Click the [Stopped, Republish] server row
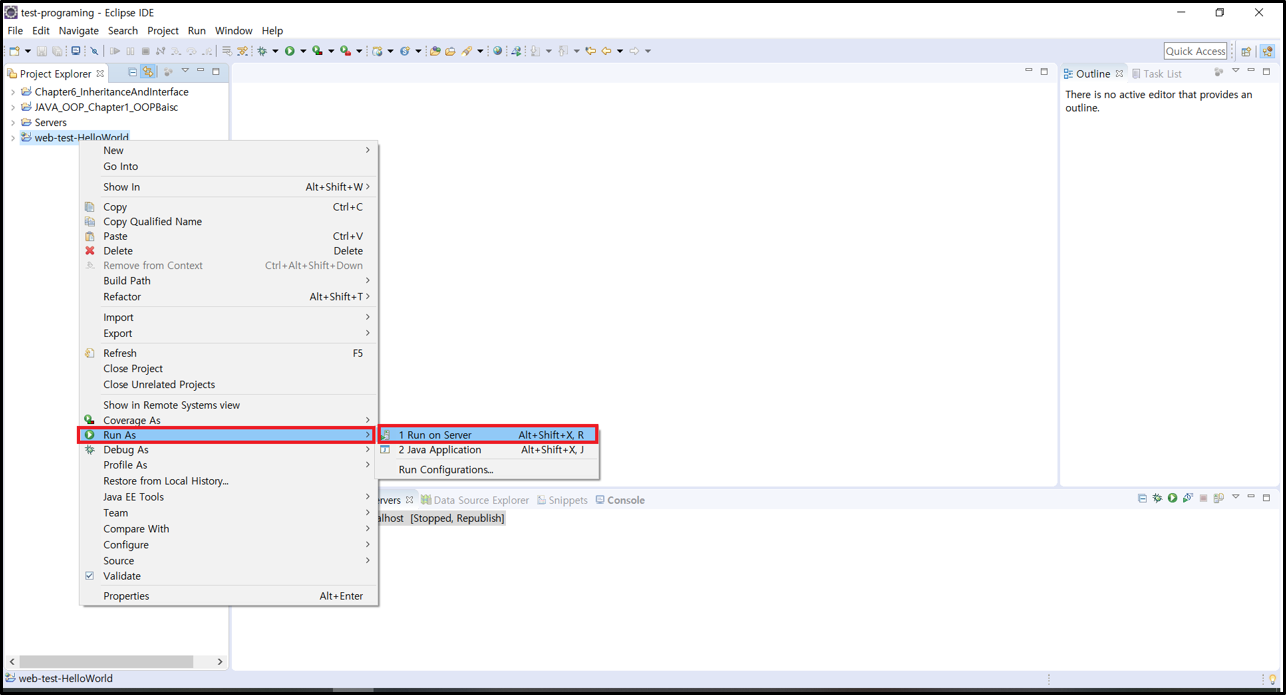Screen dimensions: 1286x695 click(x=442, y=519)
